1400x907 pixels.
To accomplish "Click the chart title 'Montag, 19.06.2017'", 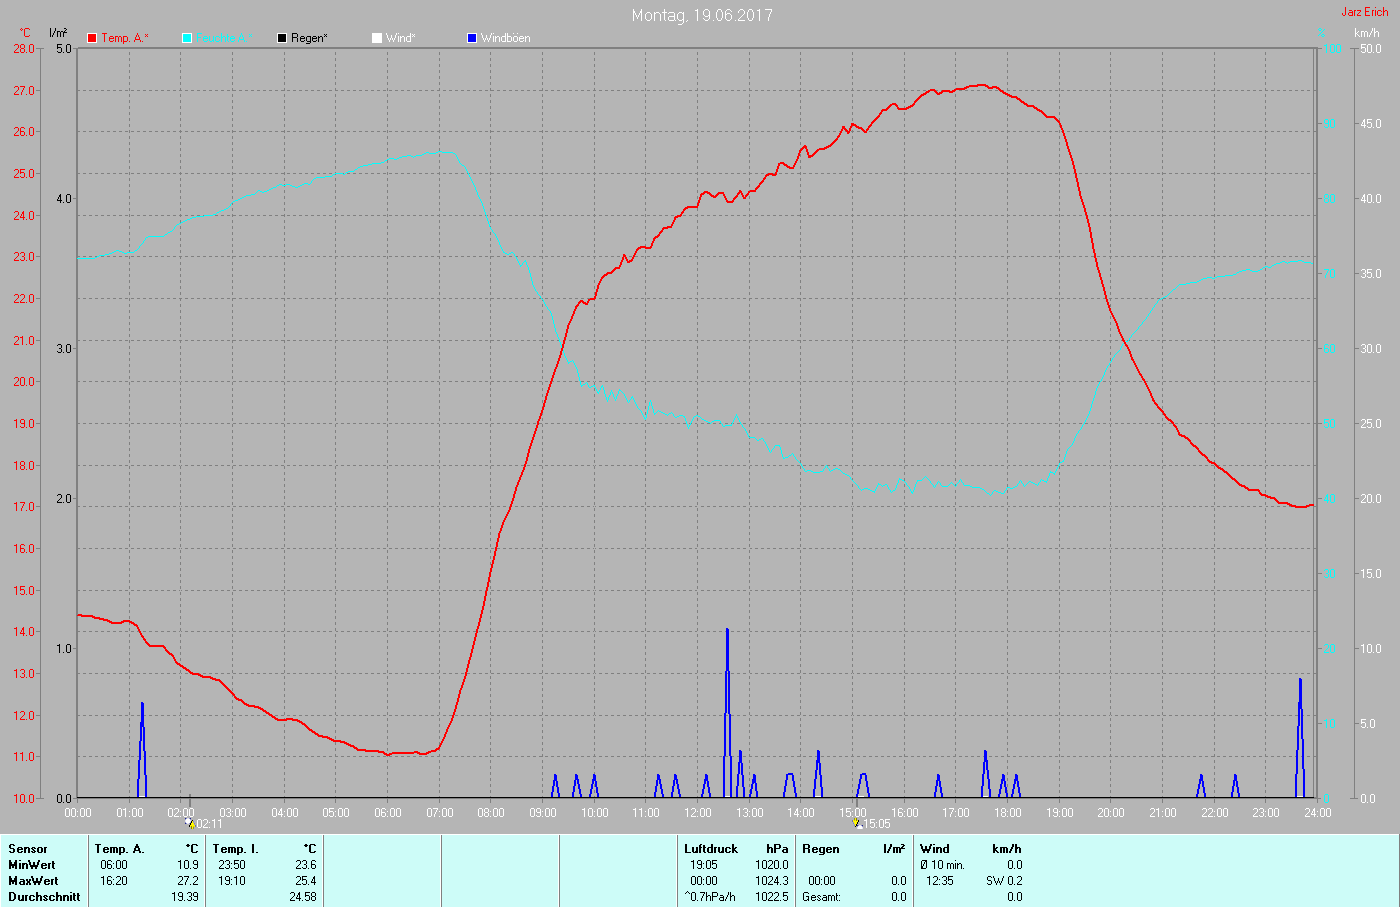I will coord(702,15).
